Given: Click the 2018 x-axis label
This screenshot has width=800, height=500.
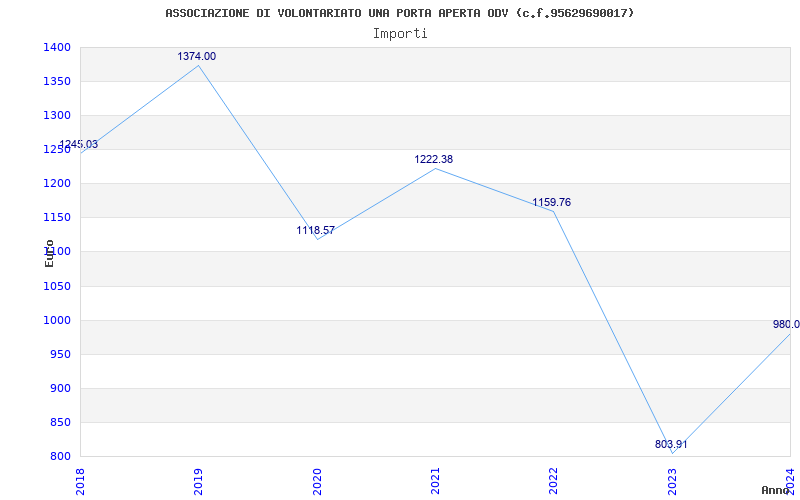Looking at the screenshot, I should click(x=80, y=481).
